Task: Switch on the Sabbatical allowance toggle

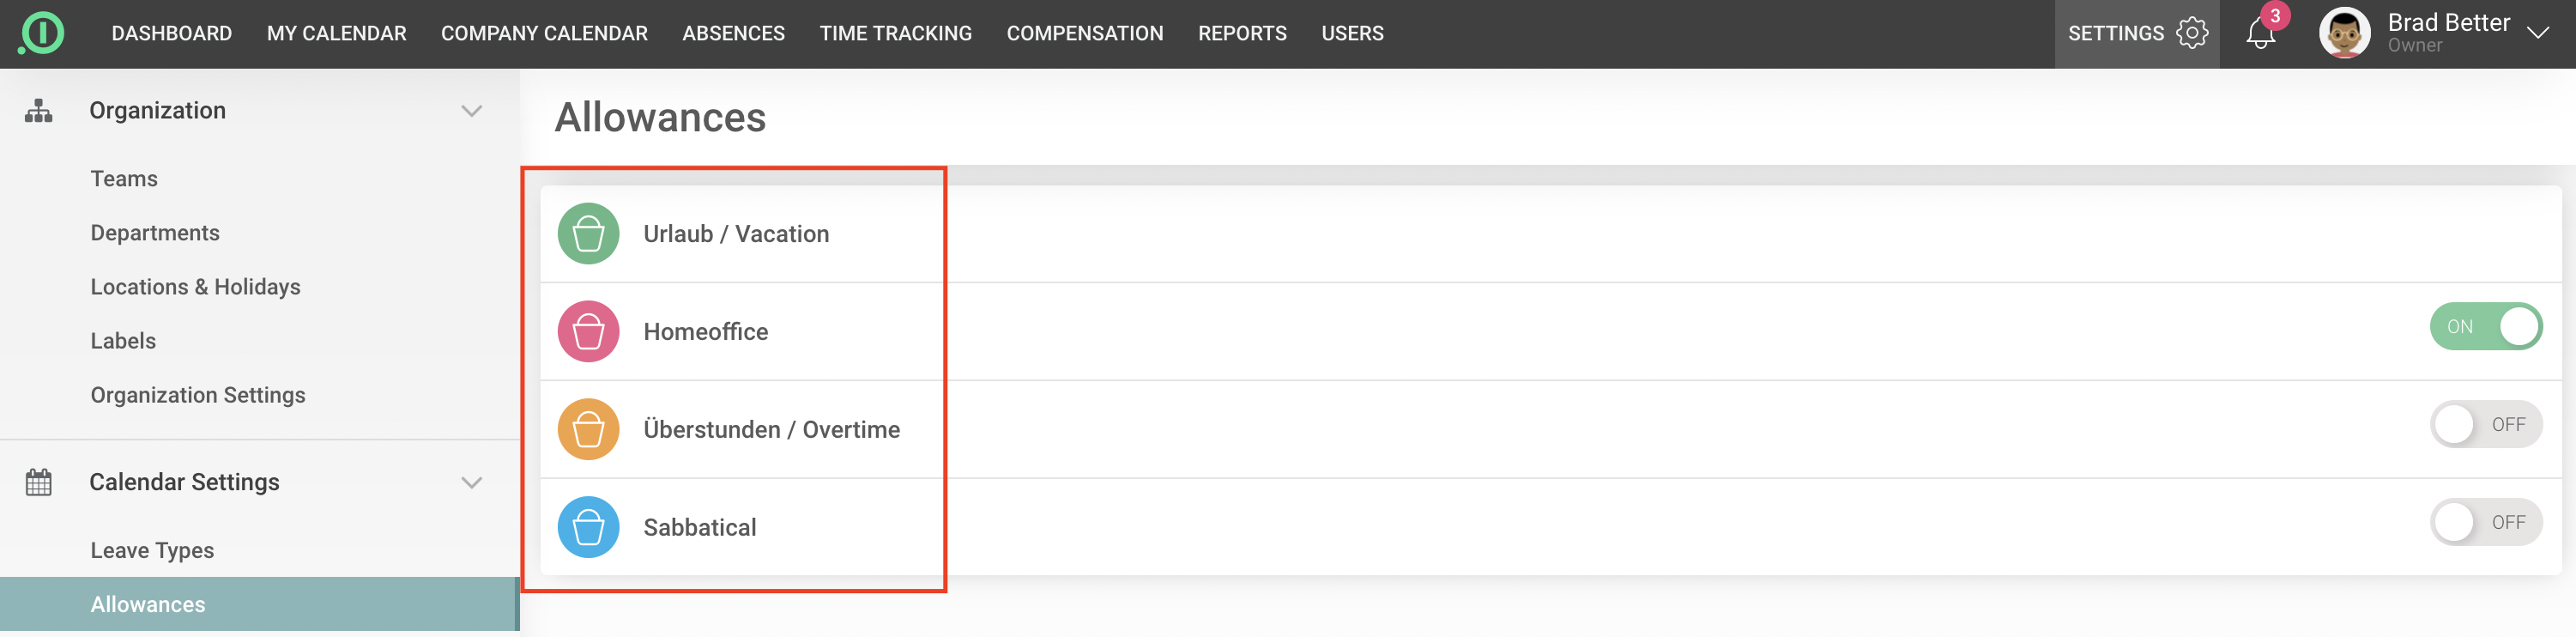Action: coord(2485,523)
